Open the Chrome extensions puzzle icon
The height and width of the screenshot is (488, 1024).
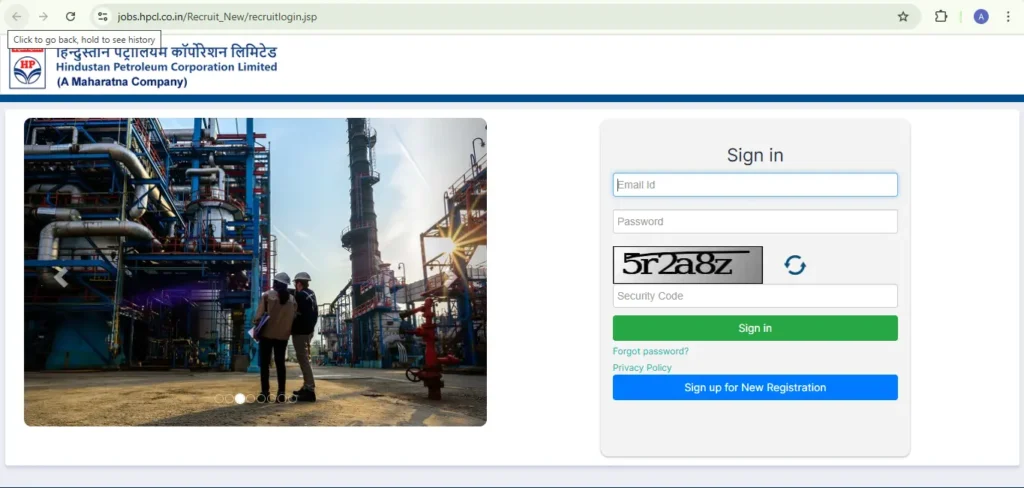point(941,17)
